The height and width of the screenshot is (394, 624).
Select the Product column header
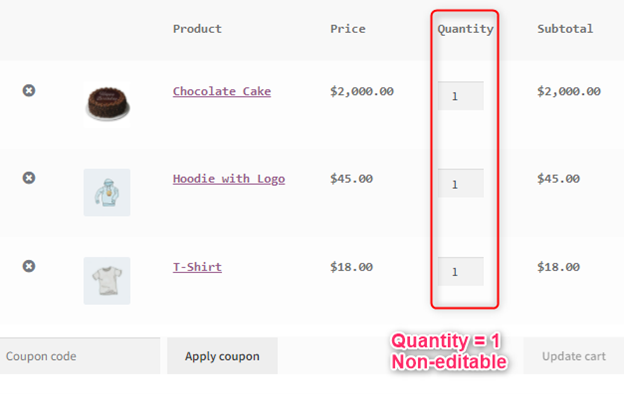pyautogui.click(x=197, y=29)
